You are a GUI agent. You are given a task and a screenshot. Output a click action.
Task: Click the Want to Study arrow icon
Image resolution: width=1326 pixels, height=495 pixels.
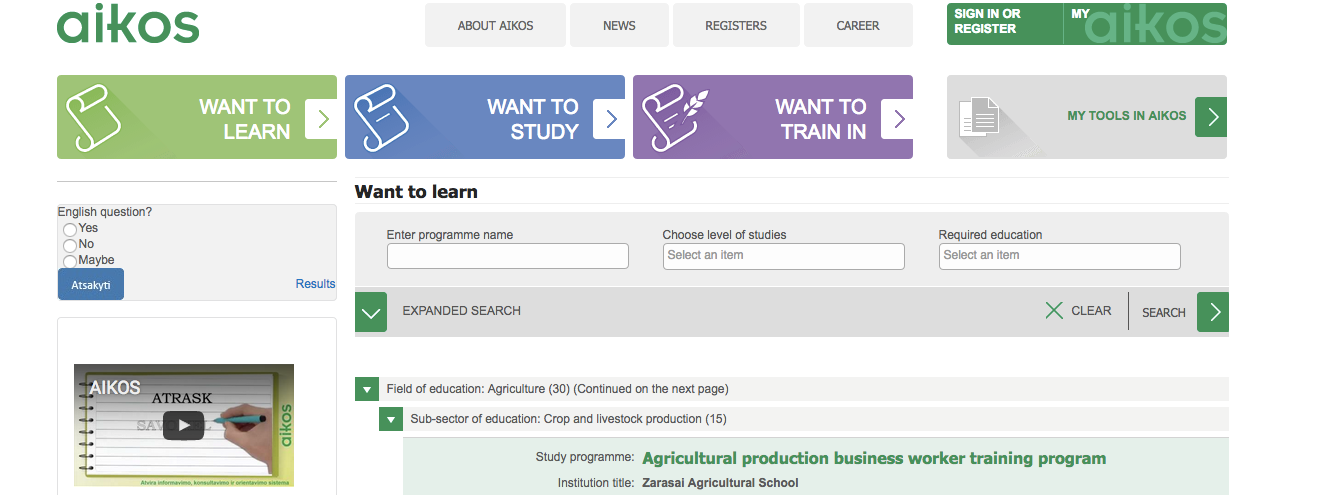(610, 119)
